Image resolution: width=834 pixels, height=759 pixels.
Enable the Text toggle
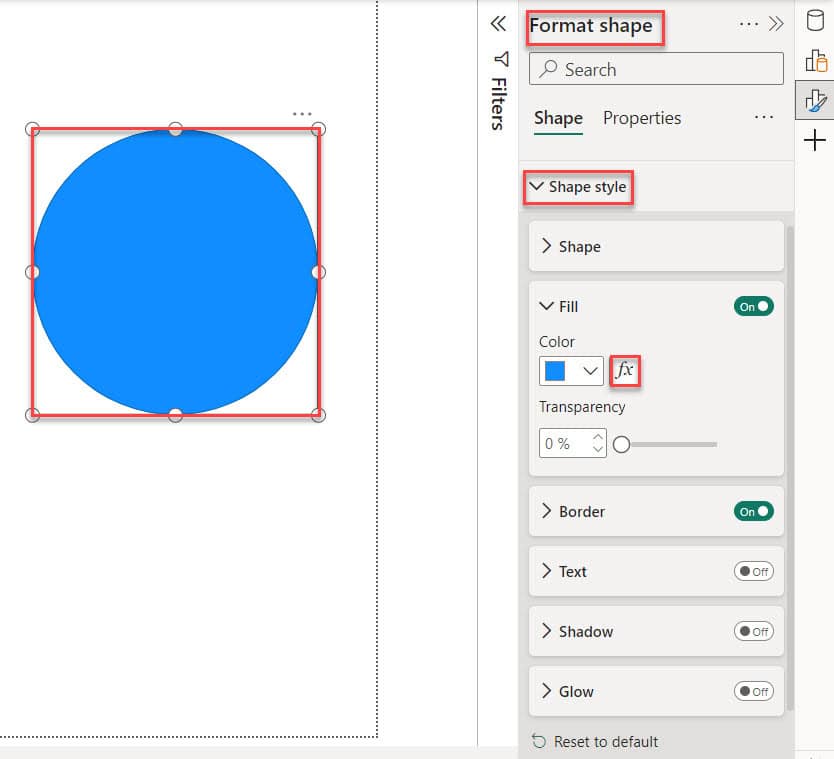[754, 571]
